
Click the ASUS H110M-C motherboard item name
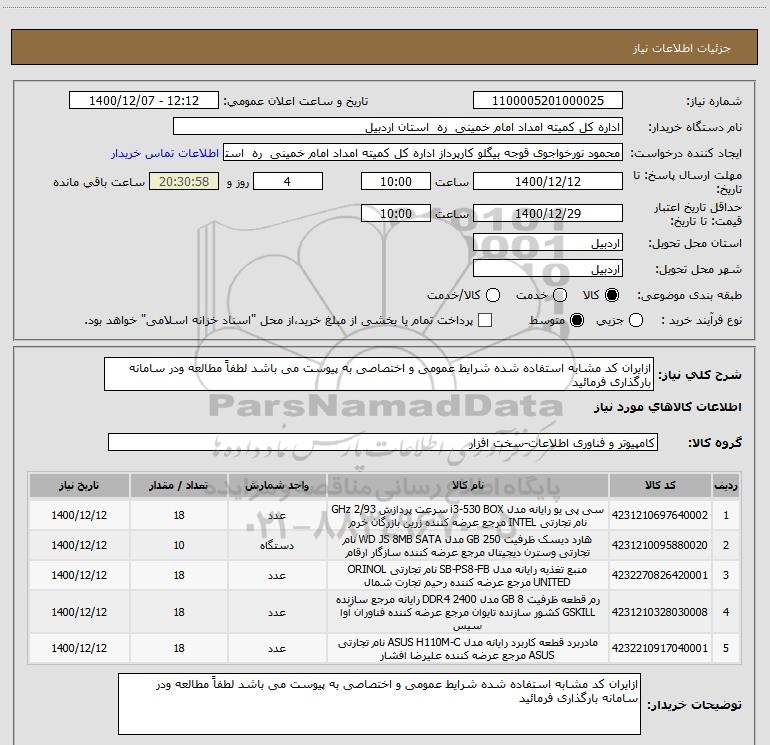click(468, 649)
